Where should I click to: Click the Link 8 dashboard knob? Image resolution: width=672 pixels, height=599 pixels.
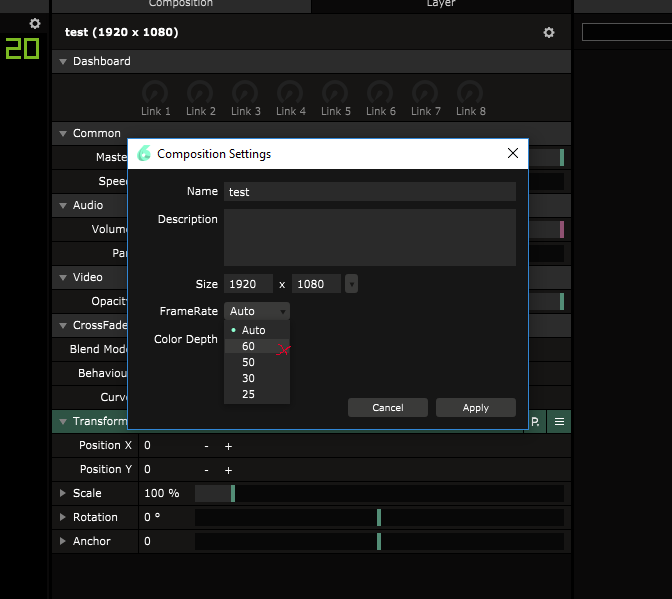(x=470, y=92)
